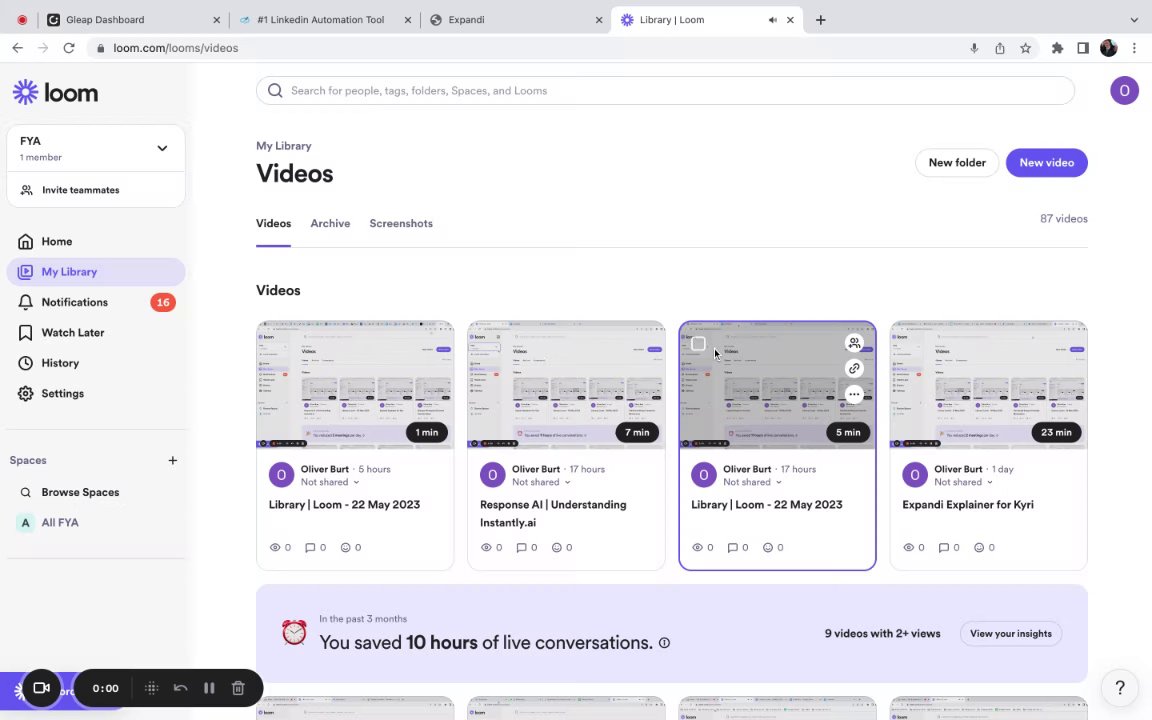
Task: Click New video button
Action: [1046, 162]
